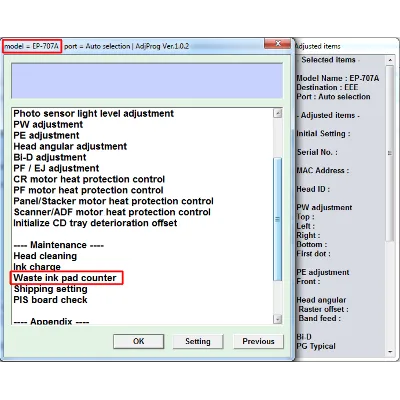
Task: Select Waste ink pad counter
Action: pyautogui.click(x=65, y=278)
